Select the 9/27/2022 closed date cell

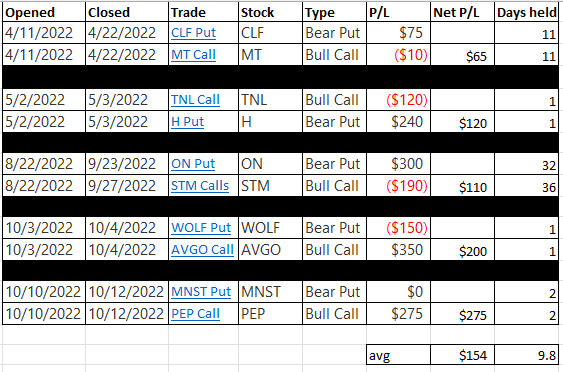127,186
